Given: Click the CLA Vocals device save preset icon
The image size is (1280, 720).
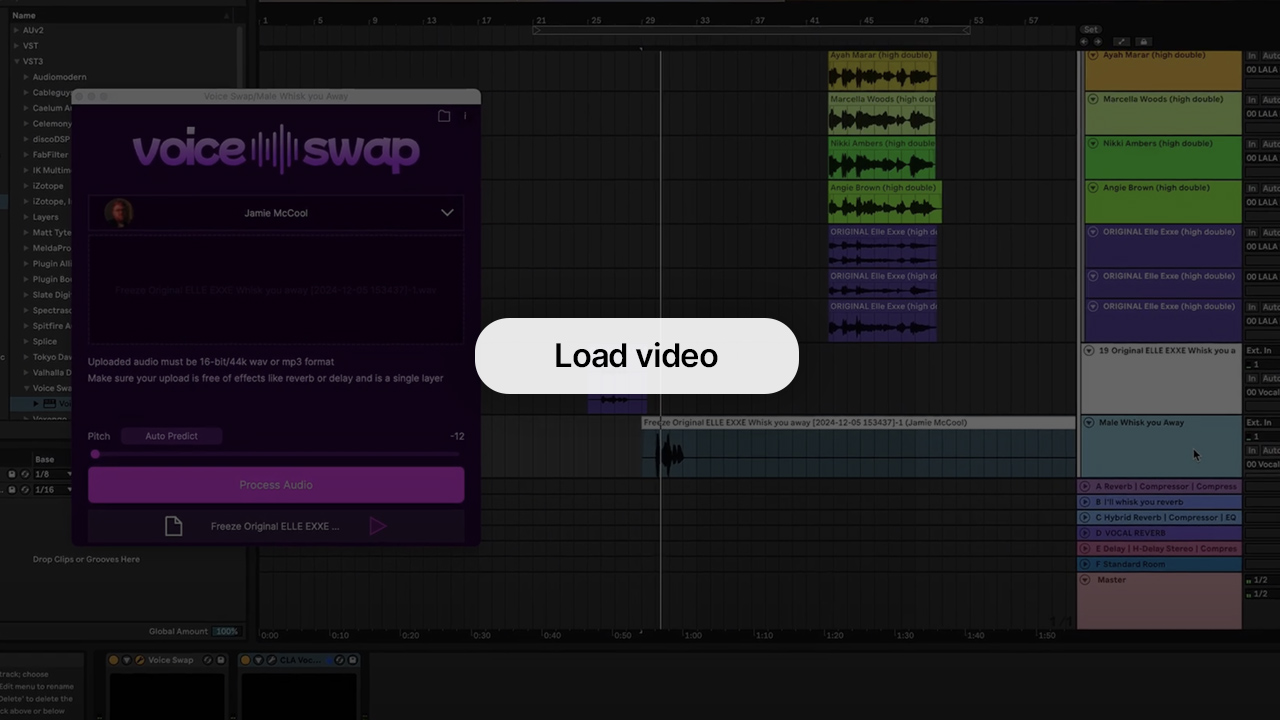Looking at the screenshot, I should [353, 660].
